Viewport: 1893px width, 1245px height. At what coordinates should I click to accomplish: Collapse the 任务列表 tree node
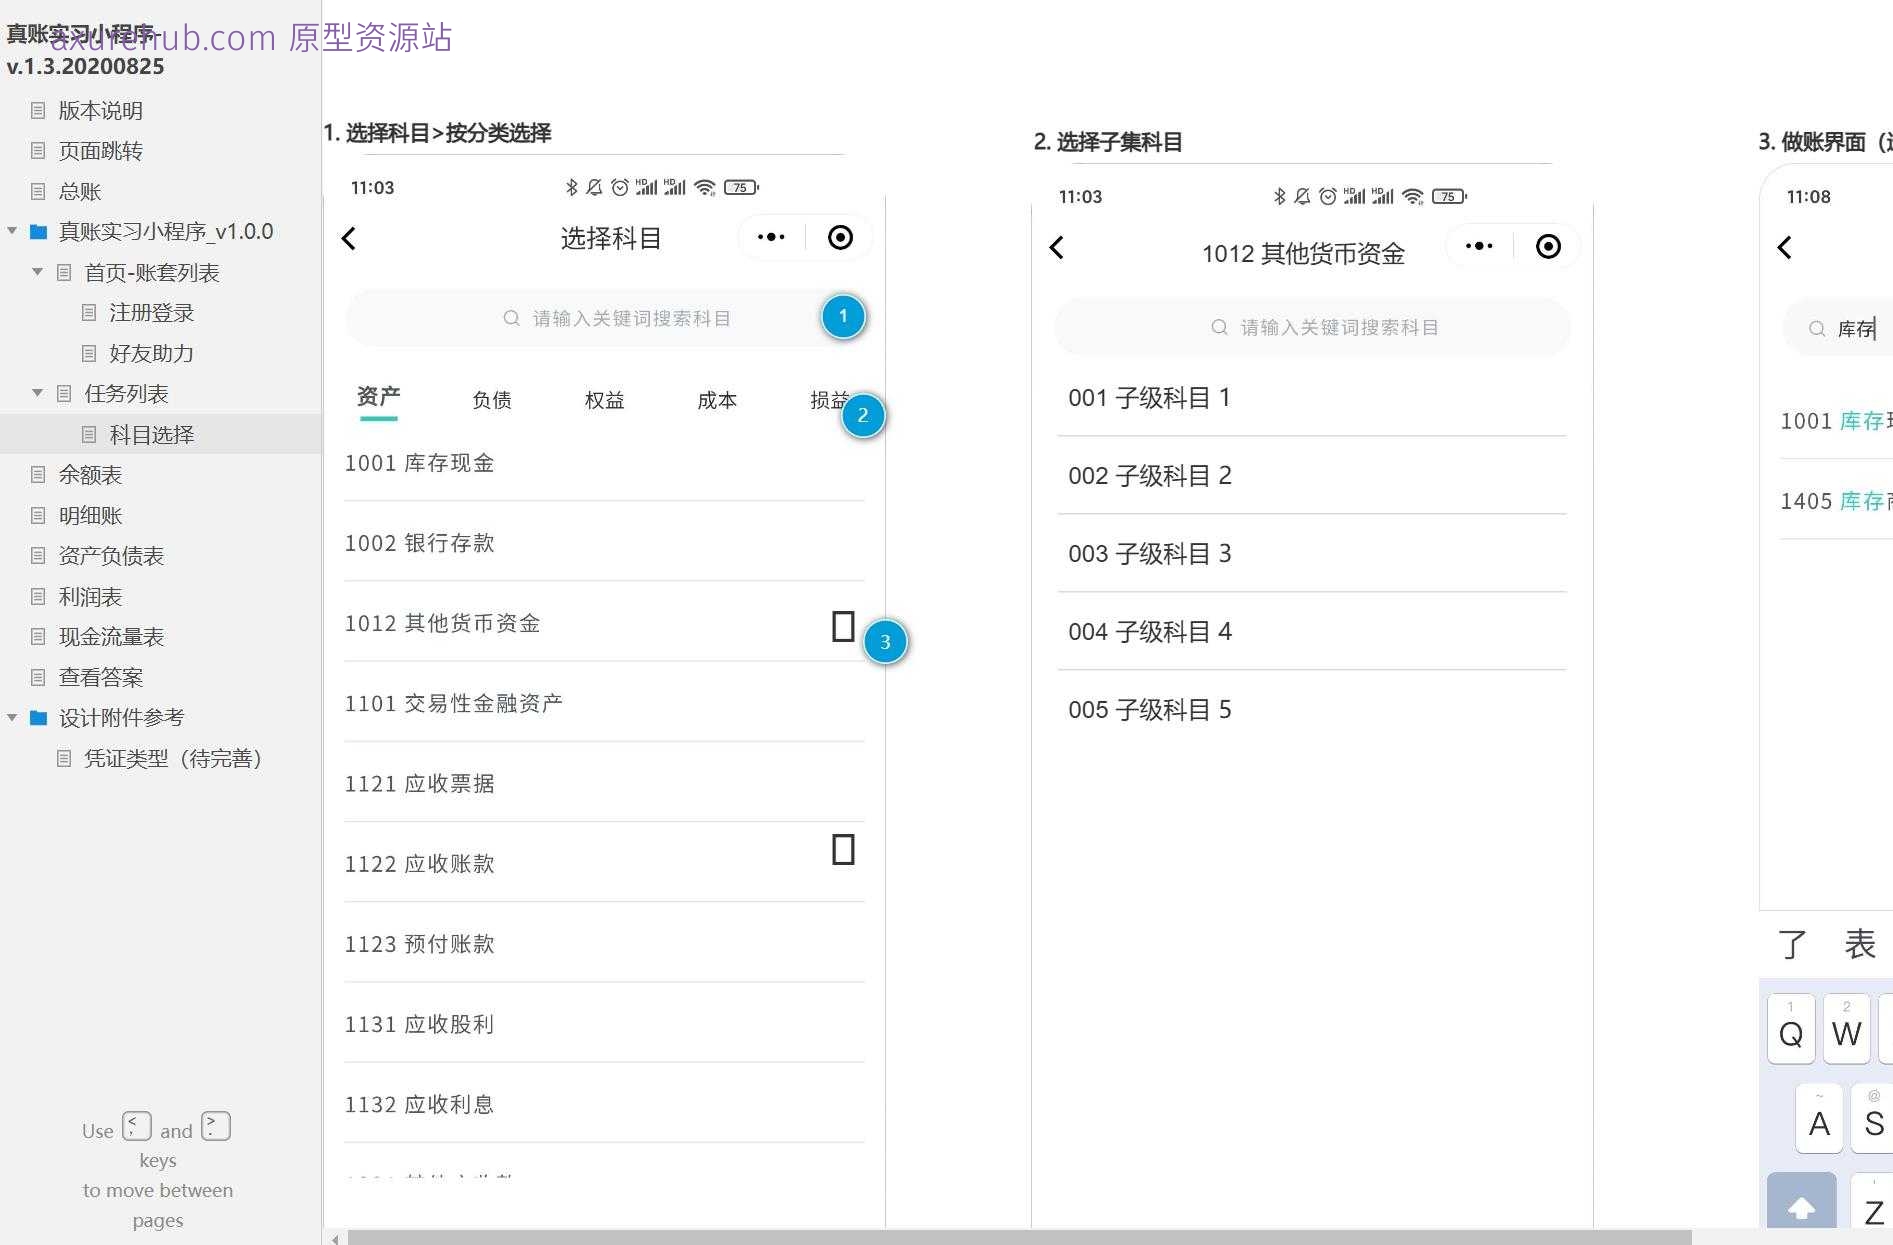tap(37, 393)
